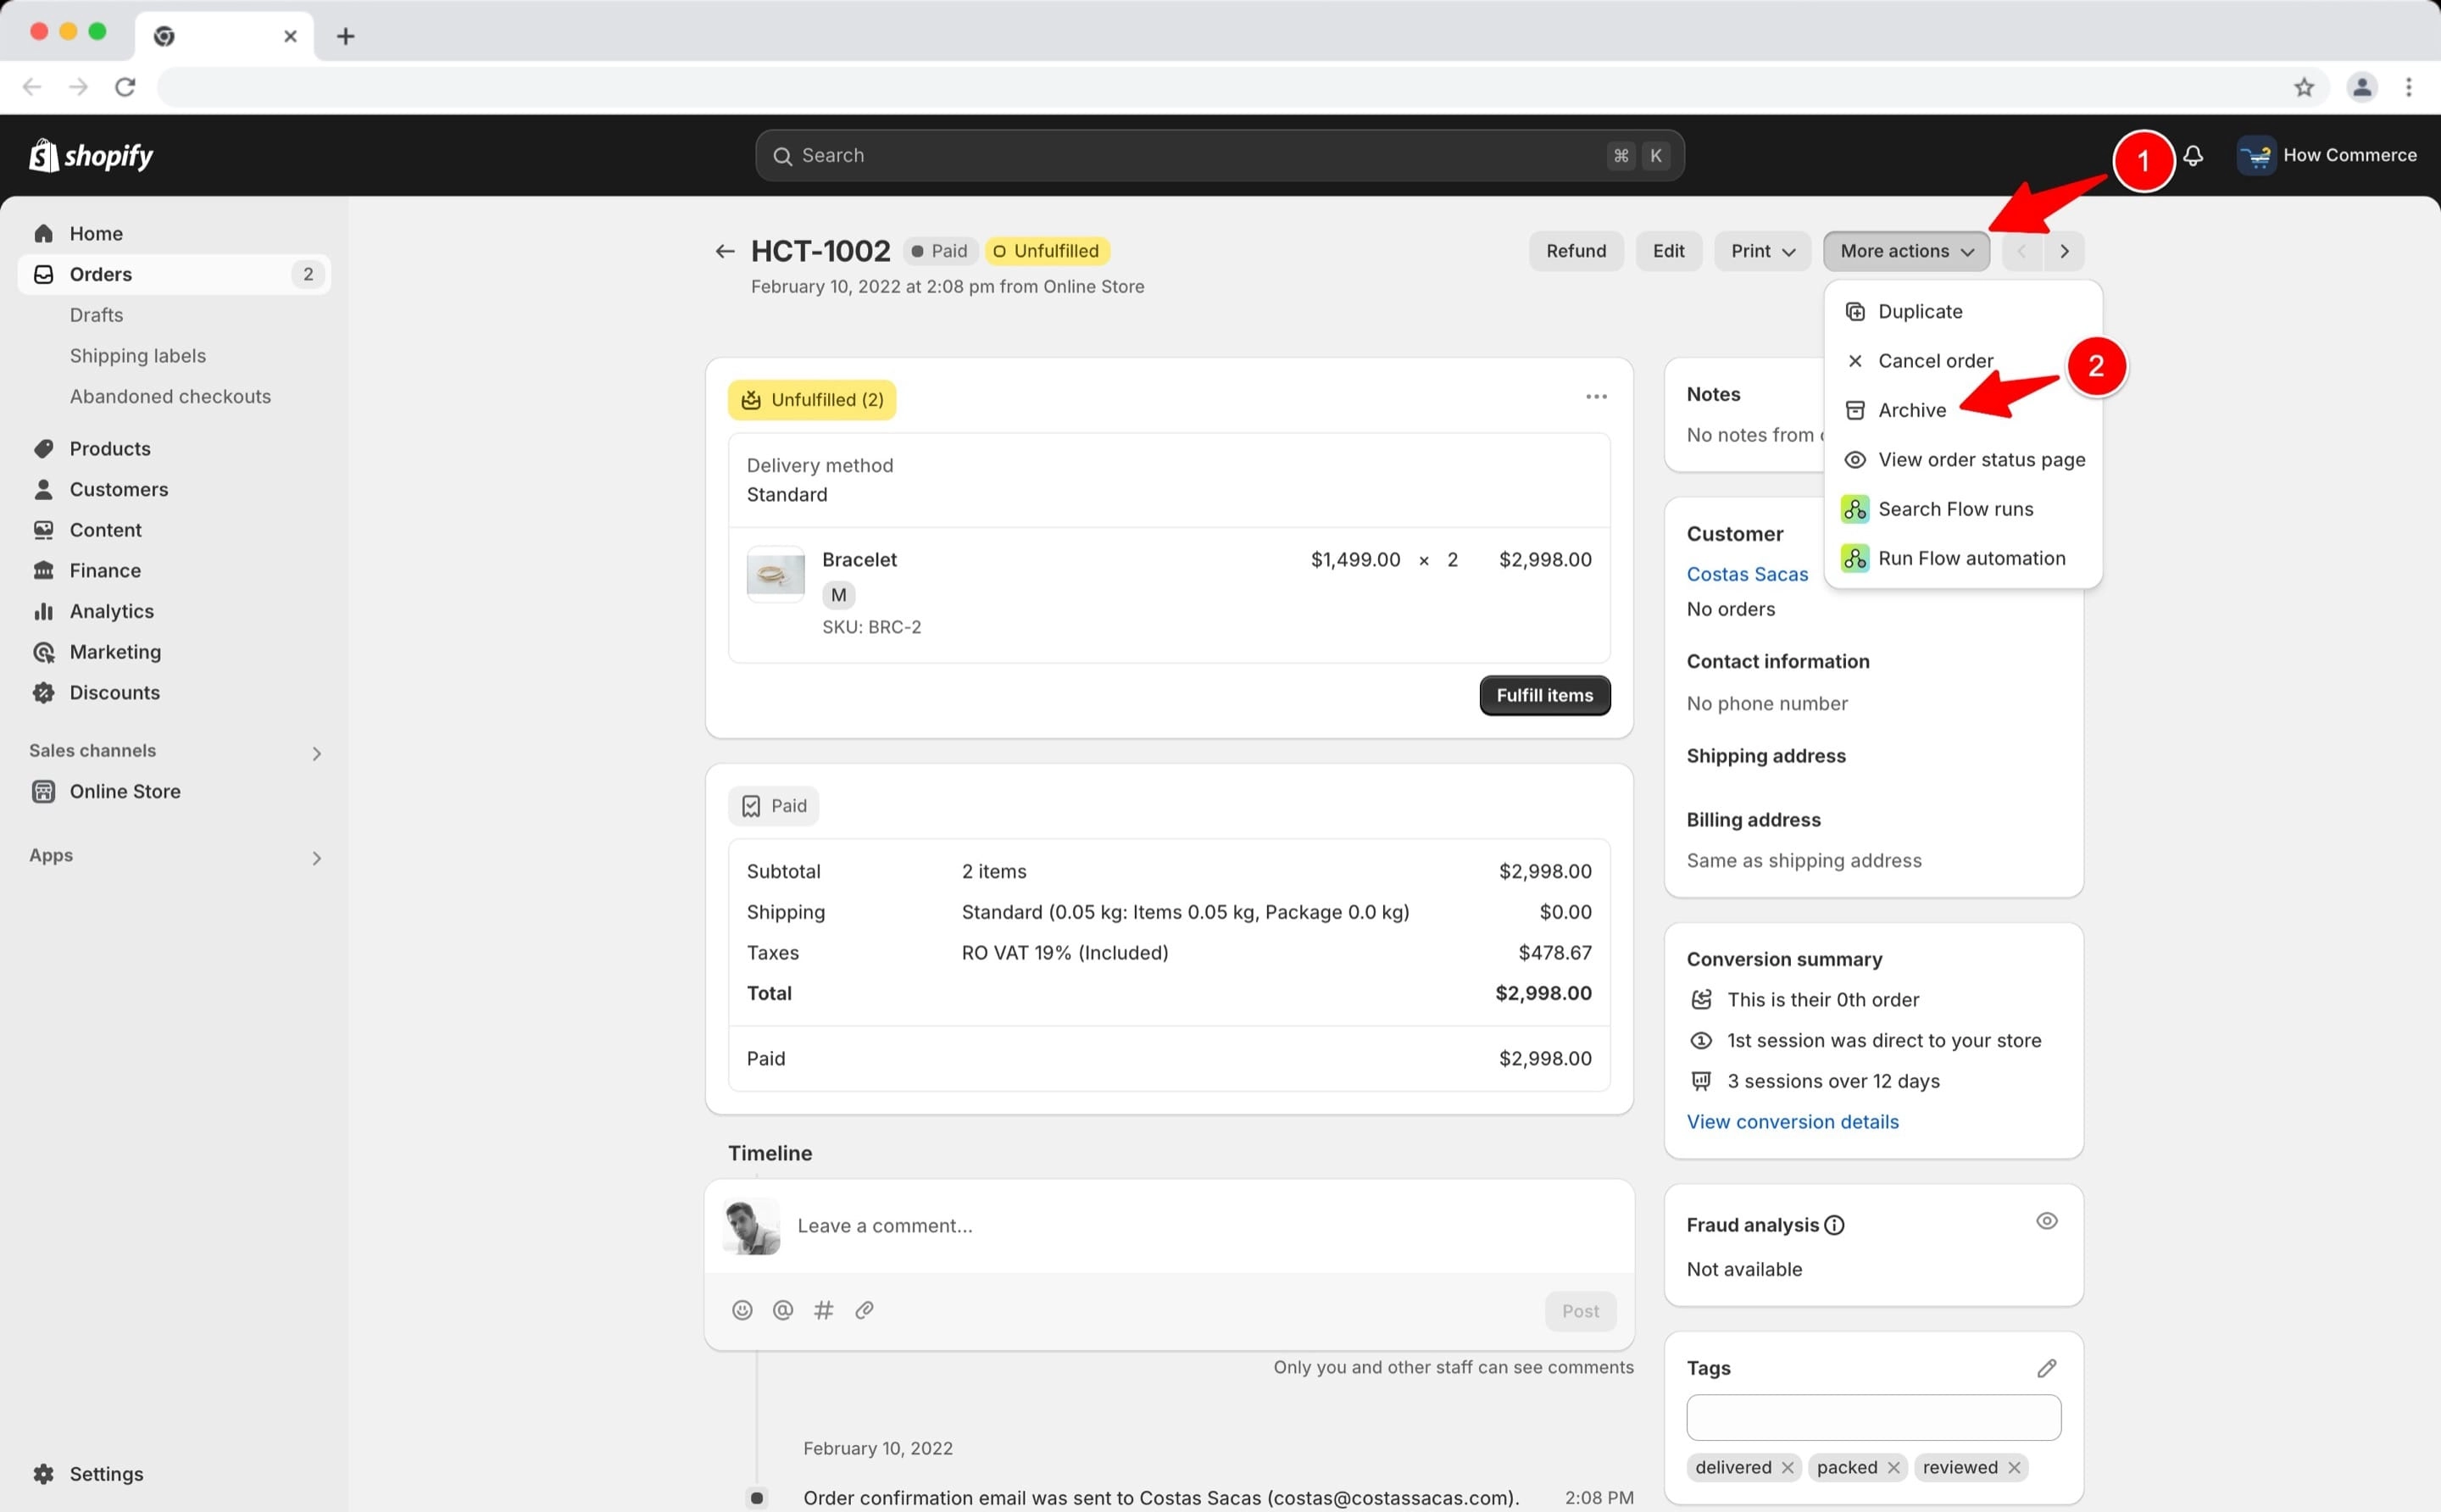Bookmark this page with the star icon
Viewport: 2441px width, 1512px height.
(2304, 87)
